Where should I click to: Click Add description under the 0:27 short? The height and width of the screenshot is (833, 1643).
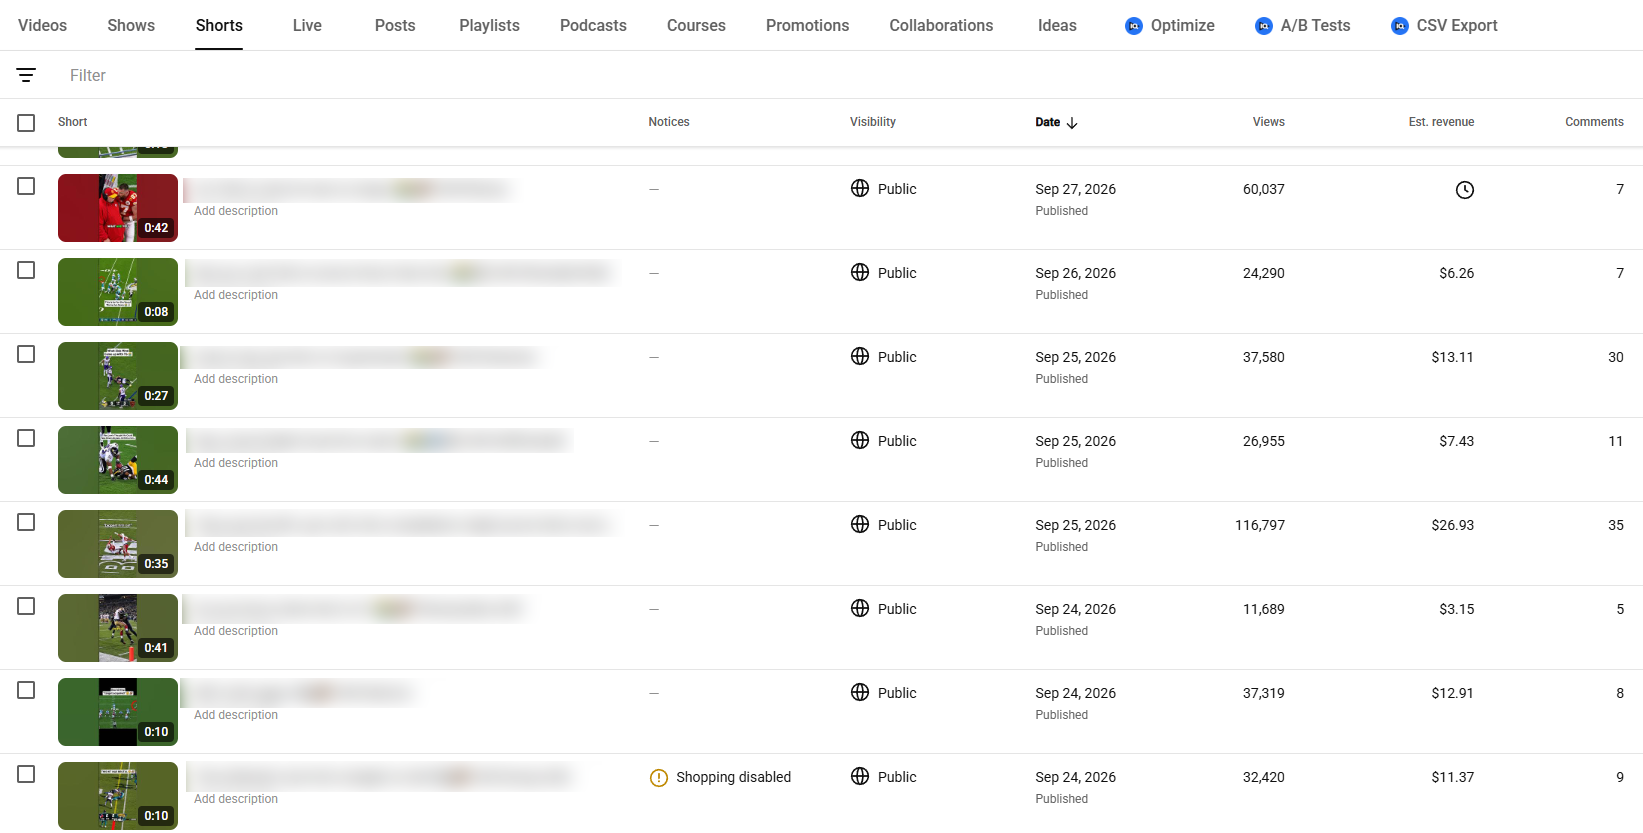[236, 379]
